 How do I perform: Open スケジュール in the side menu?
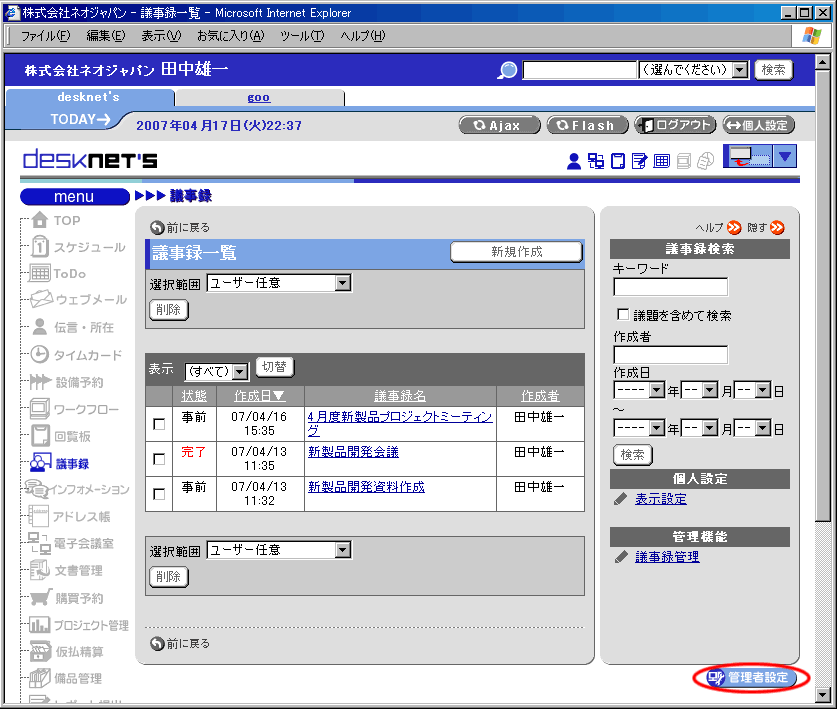coord(78,247)
